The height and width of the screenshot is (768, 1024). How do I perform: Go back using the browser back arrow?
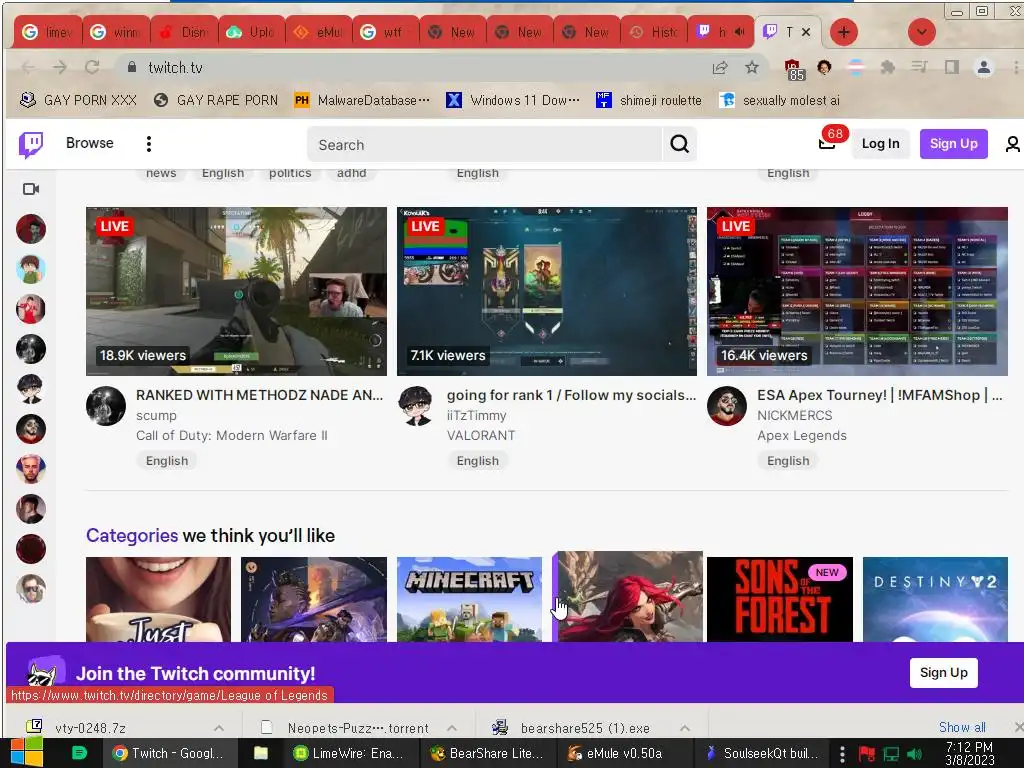click(28, 67)
